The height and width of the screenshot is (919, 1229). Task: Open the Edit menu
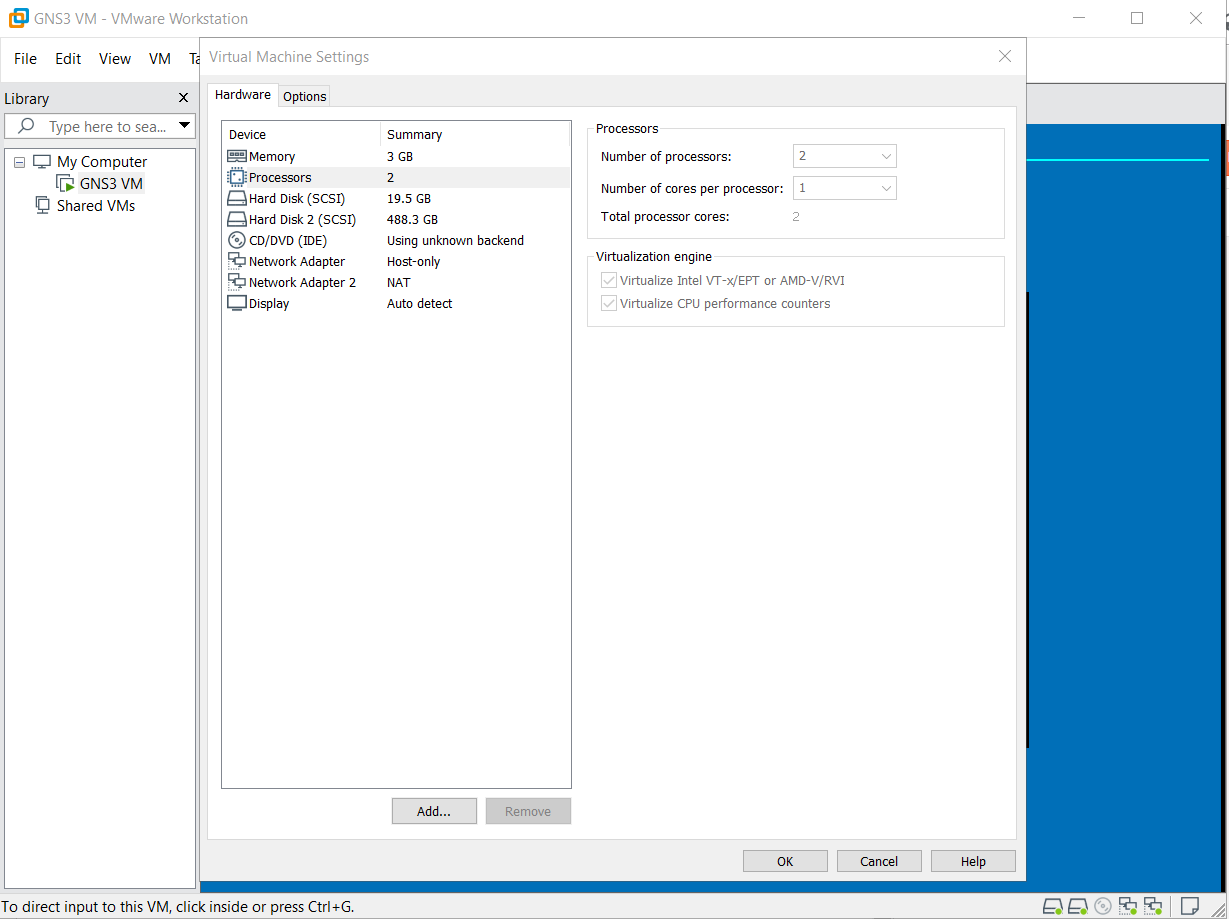coord(68,59)
